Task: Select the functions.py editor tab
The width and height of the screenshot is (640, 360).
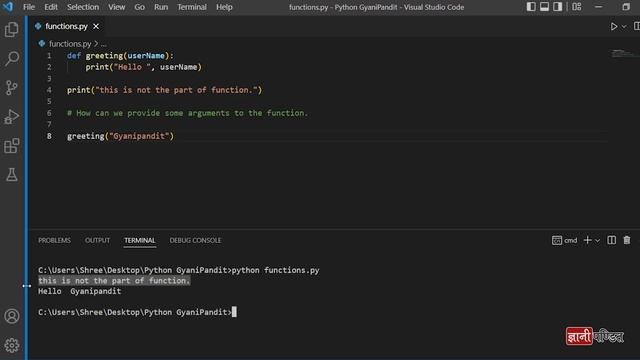Action: (x=66, y=27)
